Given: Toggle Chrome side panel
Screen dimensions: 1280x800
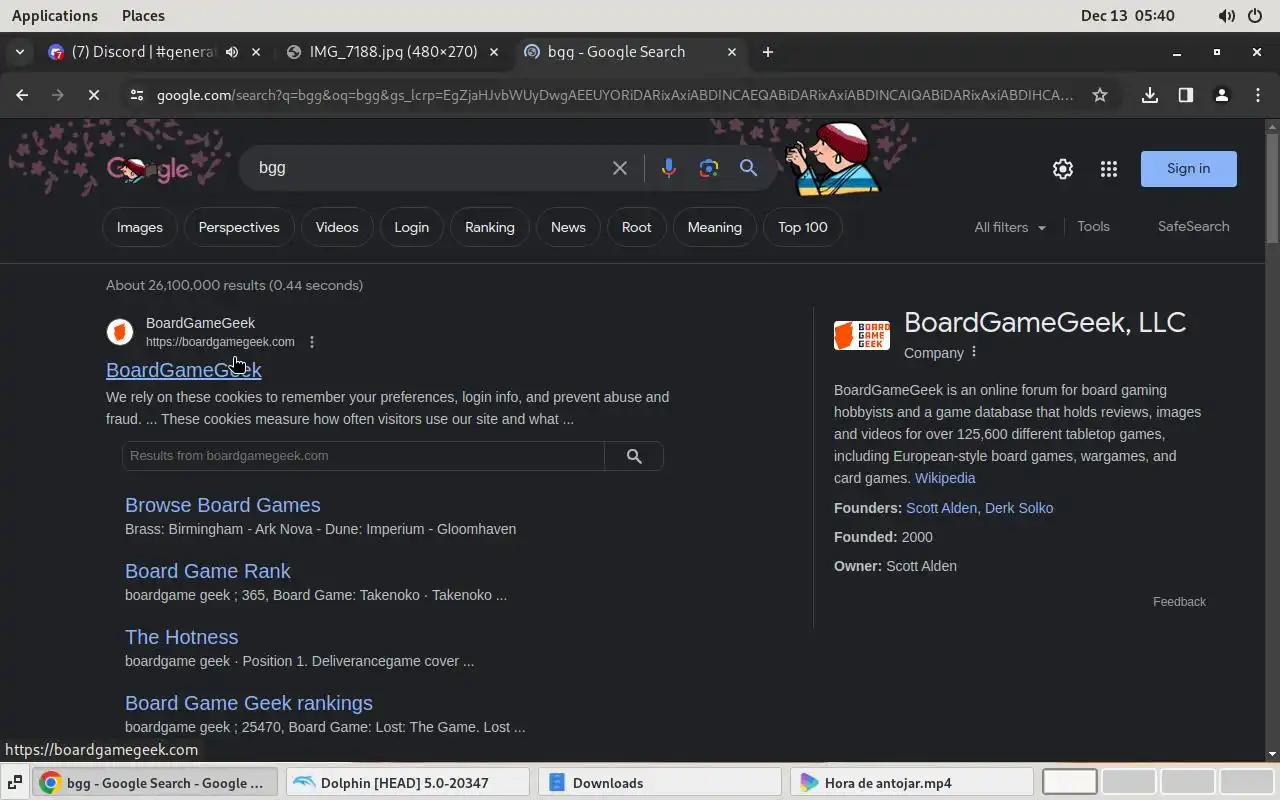Looking at the screenshot, I should (1186, 95).
